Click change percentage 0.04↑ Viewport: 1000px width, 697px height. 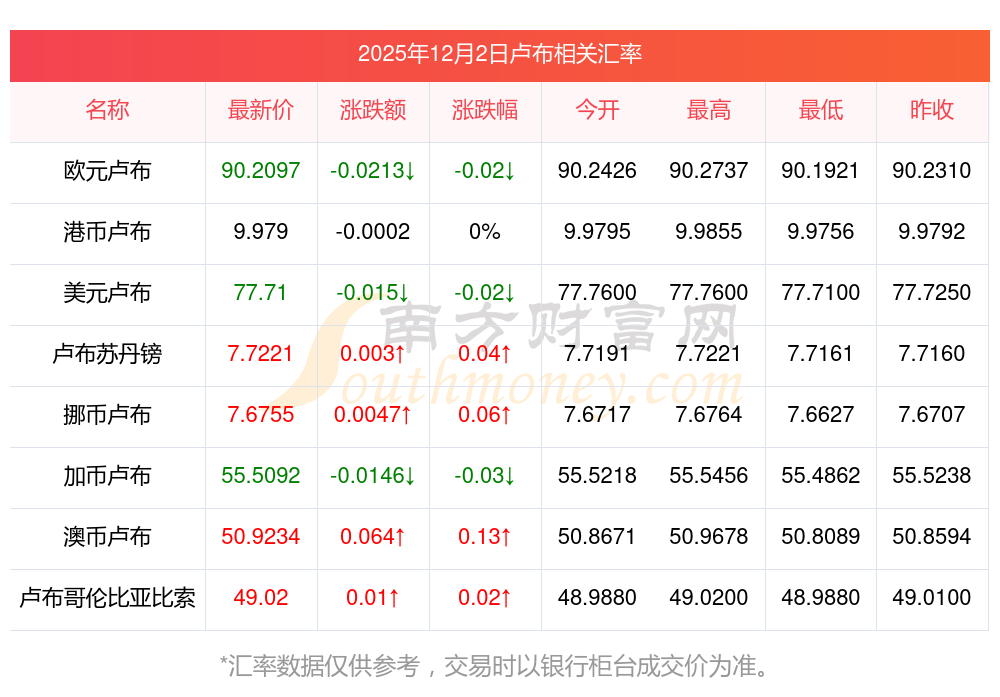point(485,354)
